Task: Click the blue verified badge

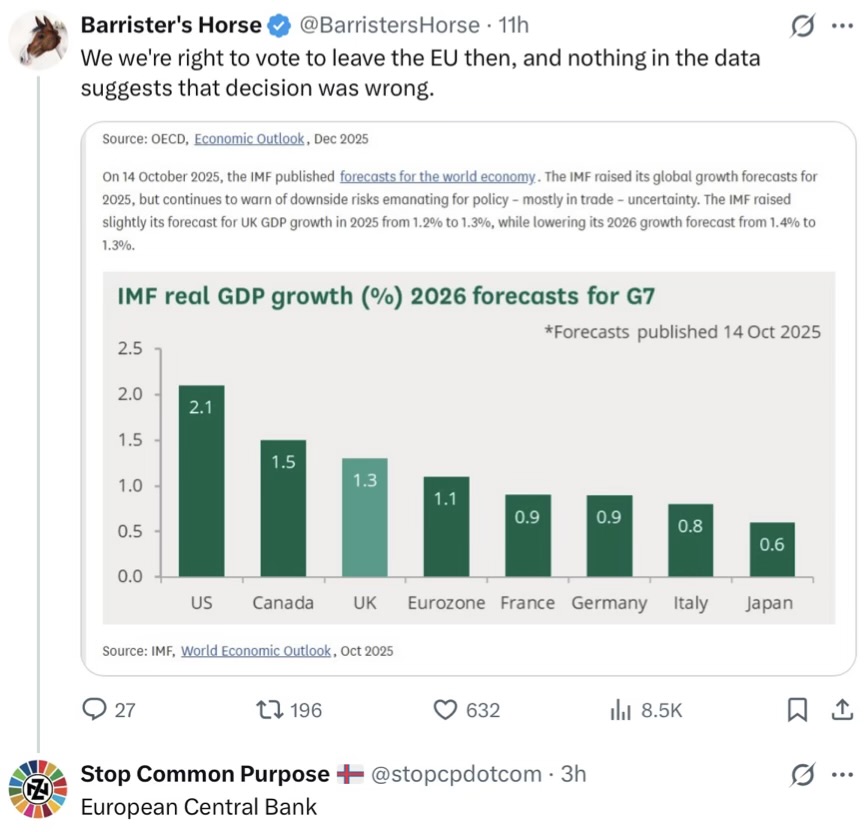Action: click(281, 25)
